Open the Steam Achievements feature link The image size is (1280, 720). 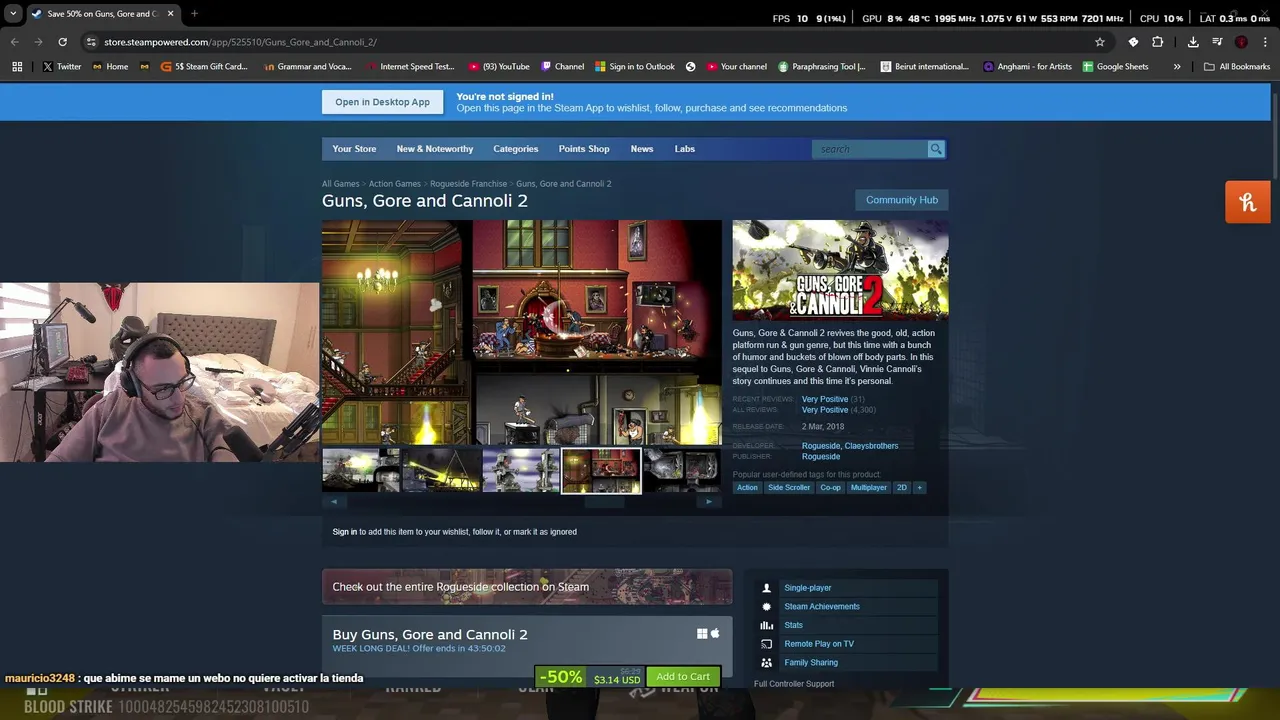point(822,607)
